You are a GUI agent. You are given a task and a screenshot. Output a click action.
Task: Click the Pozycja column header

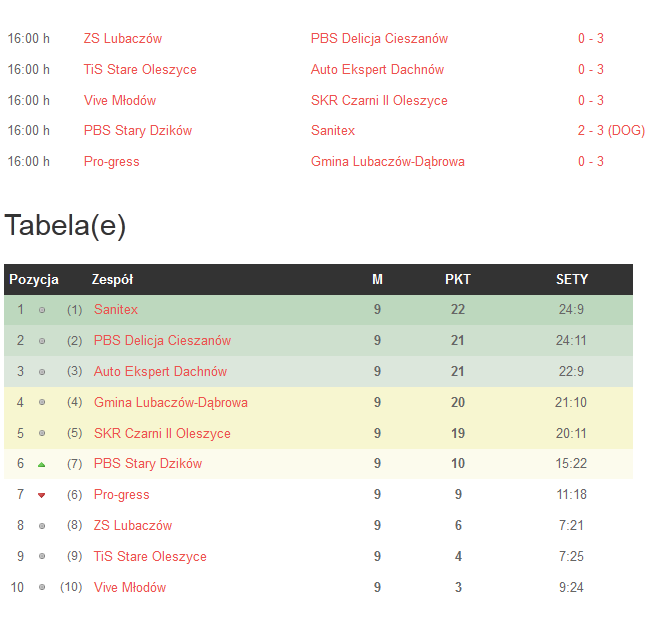(x=34, y=280)
